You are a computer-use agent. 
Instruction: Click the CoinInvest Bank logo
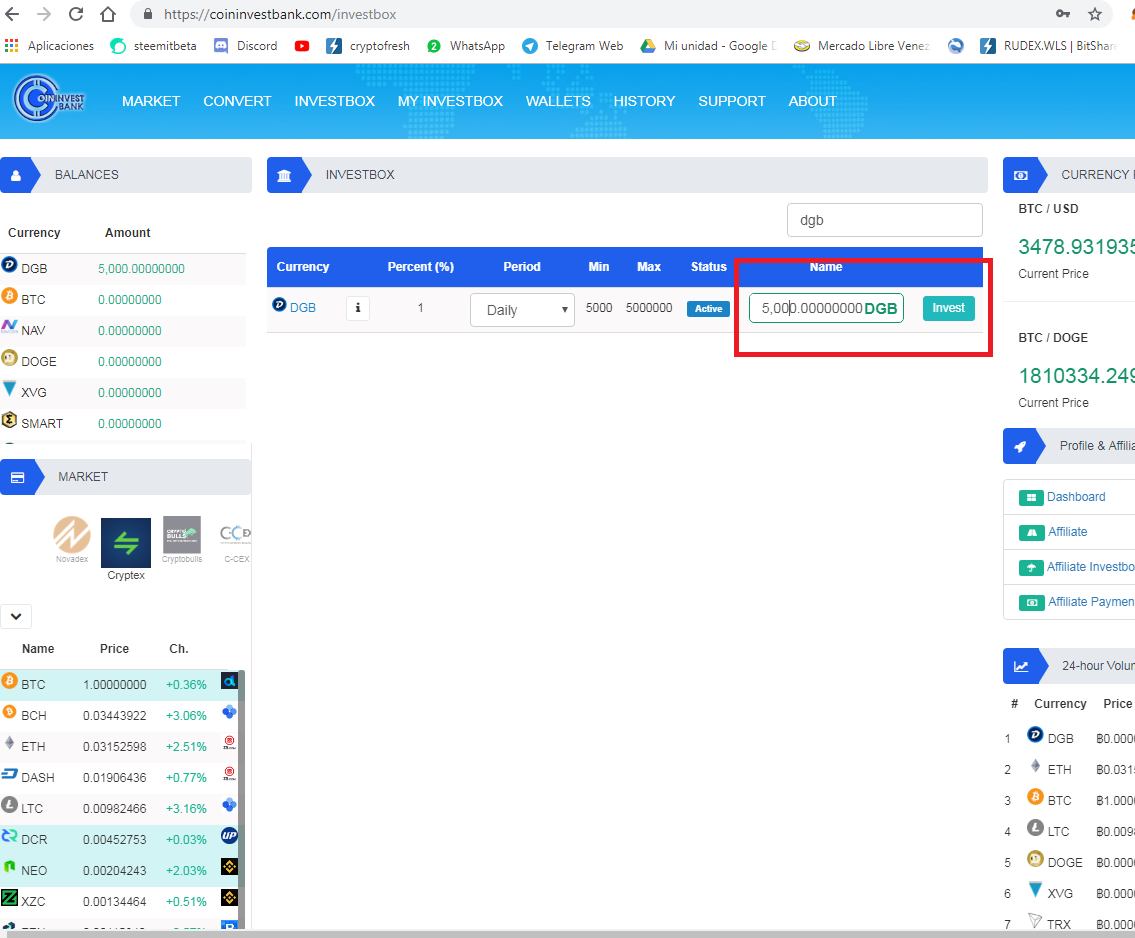point(50,99)
